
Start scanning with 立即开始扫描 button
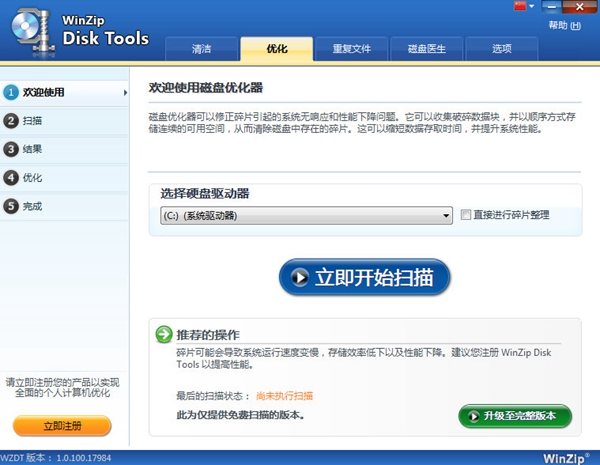point(364,277)
